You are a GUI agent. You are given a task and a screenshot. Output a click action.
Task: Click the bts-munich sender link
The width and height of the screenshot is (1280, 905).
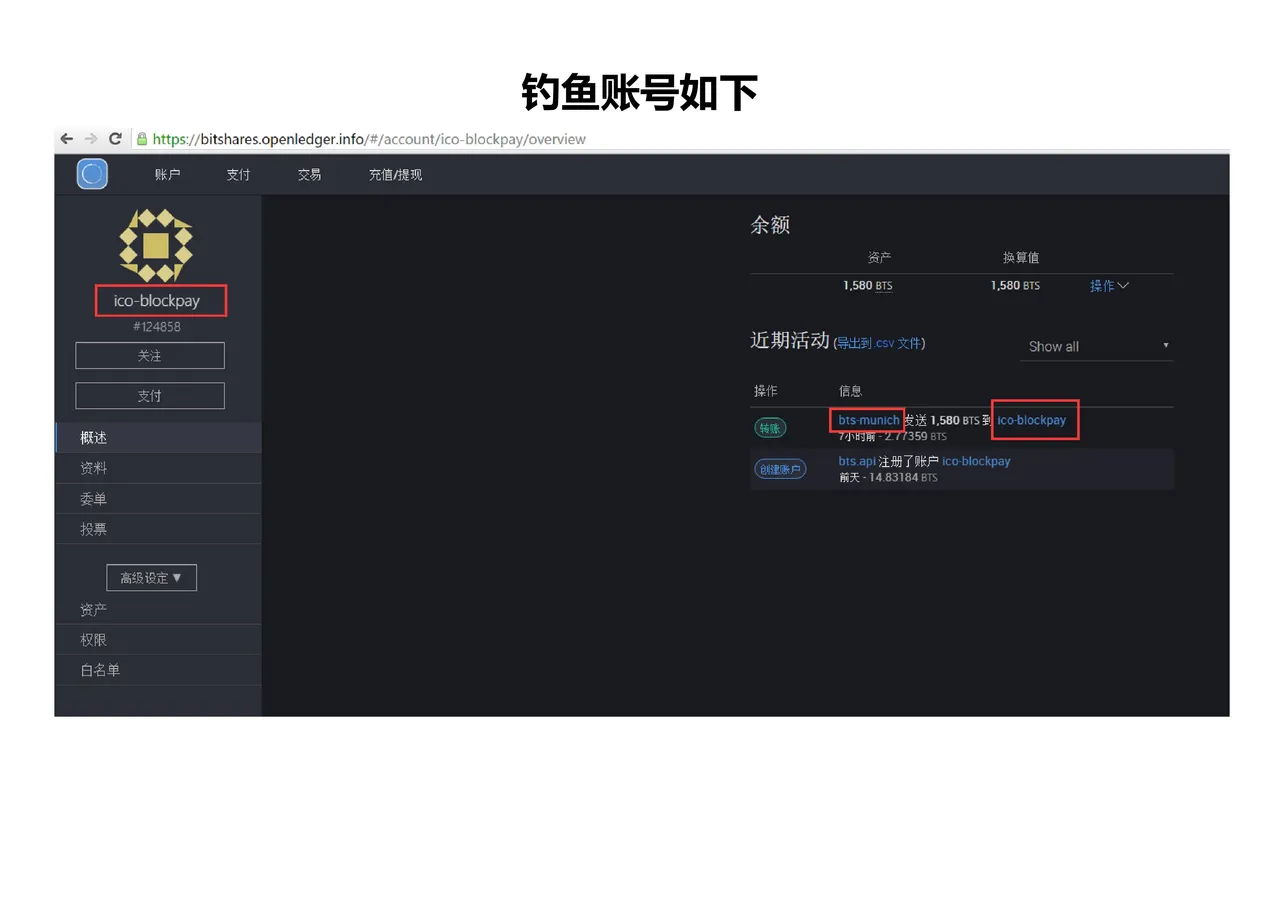click(x=868, y=420)
